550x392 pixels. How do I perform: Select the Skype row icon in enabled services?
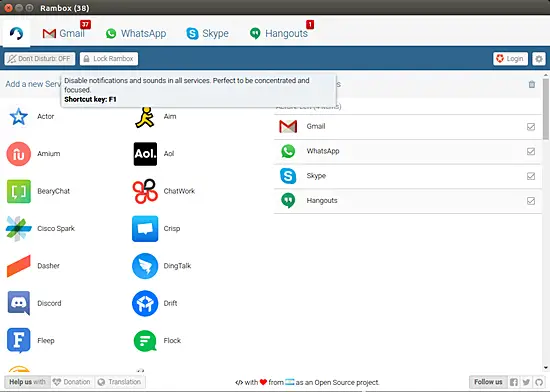pyautogui.click(x=288, y=176)
